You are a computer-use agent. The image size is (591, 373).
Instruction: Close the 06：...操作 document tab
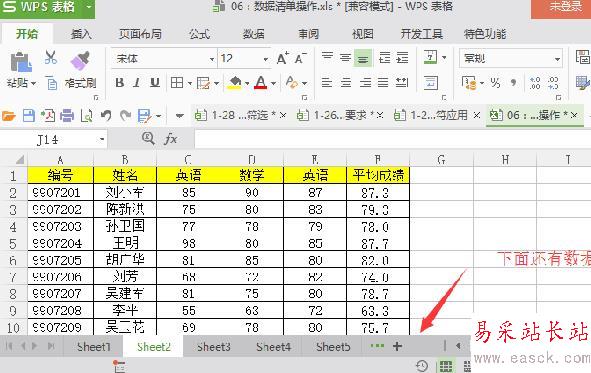pos(574,115)
